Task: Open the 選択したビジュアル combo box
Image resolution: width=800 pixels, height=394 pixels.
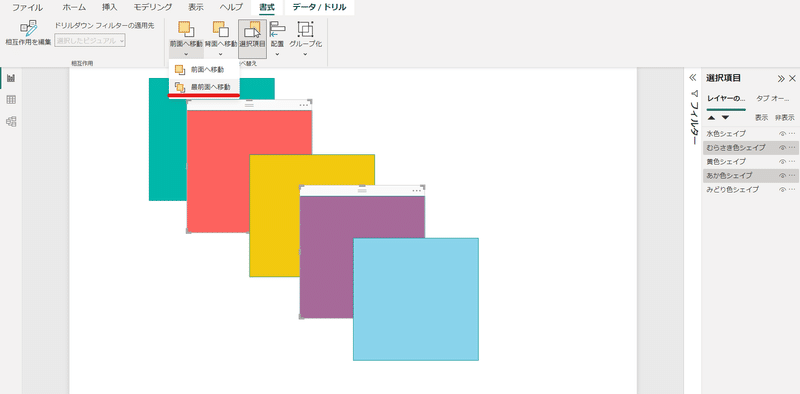Action: [90, 40]
